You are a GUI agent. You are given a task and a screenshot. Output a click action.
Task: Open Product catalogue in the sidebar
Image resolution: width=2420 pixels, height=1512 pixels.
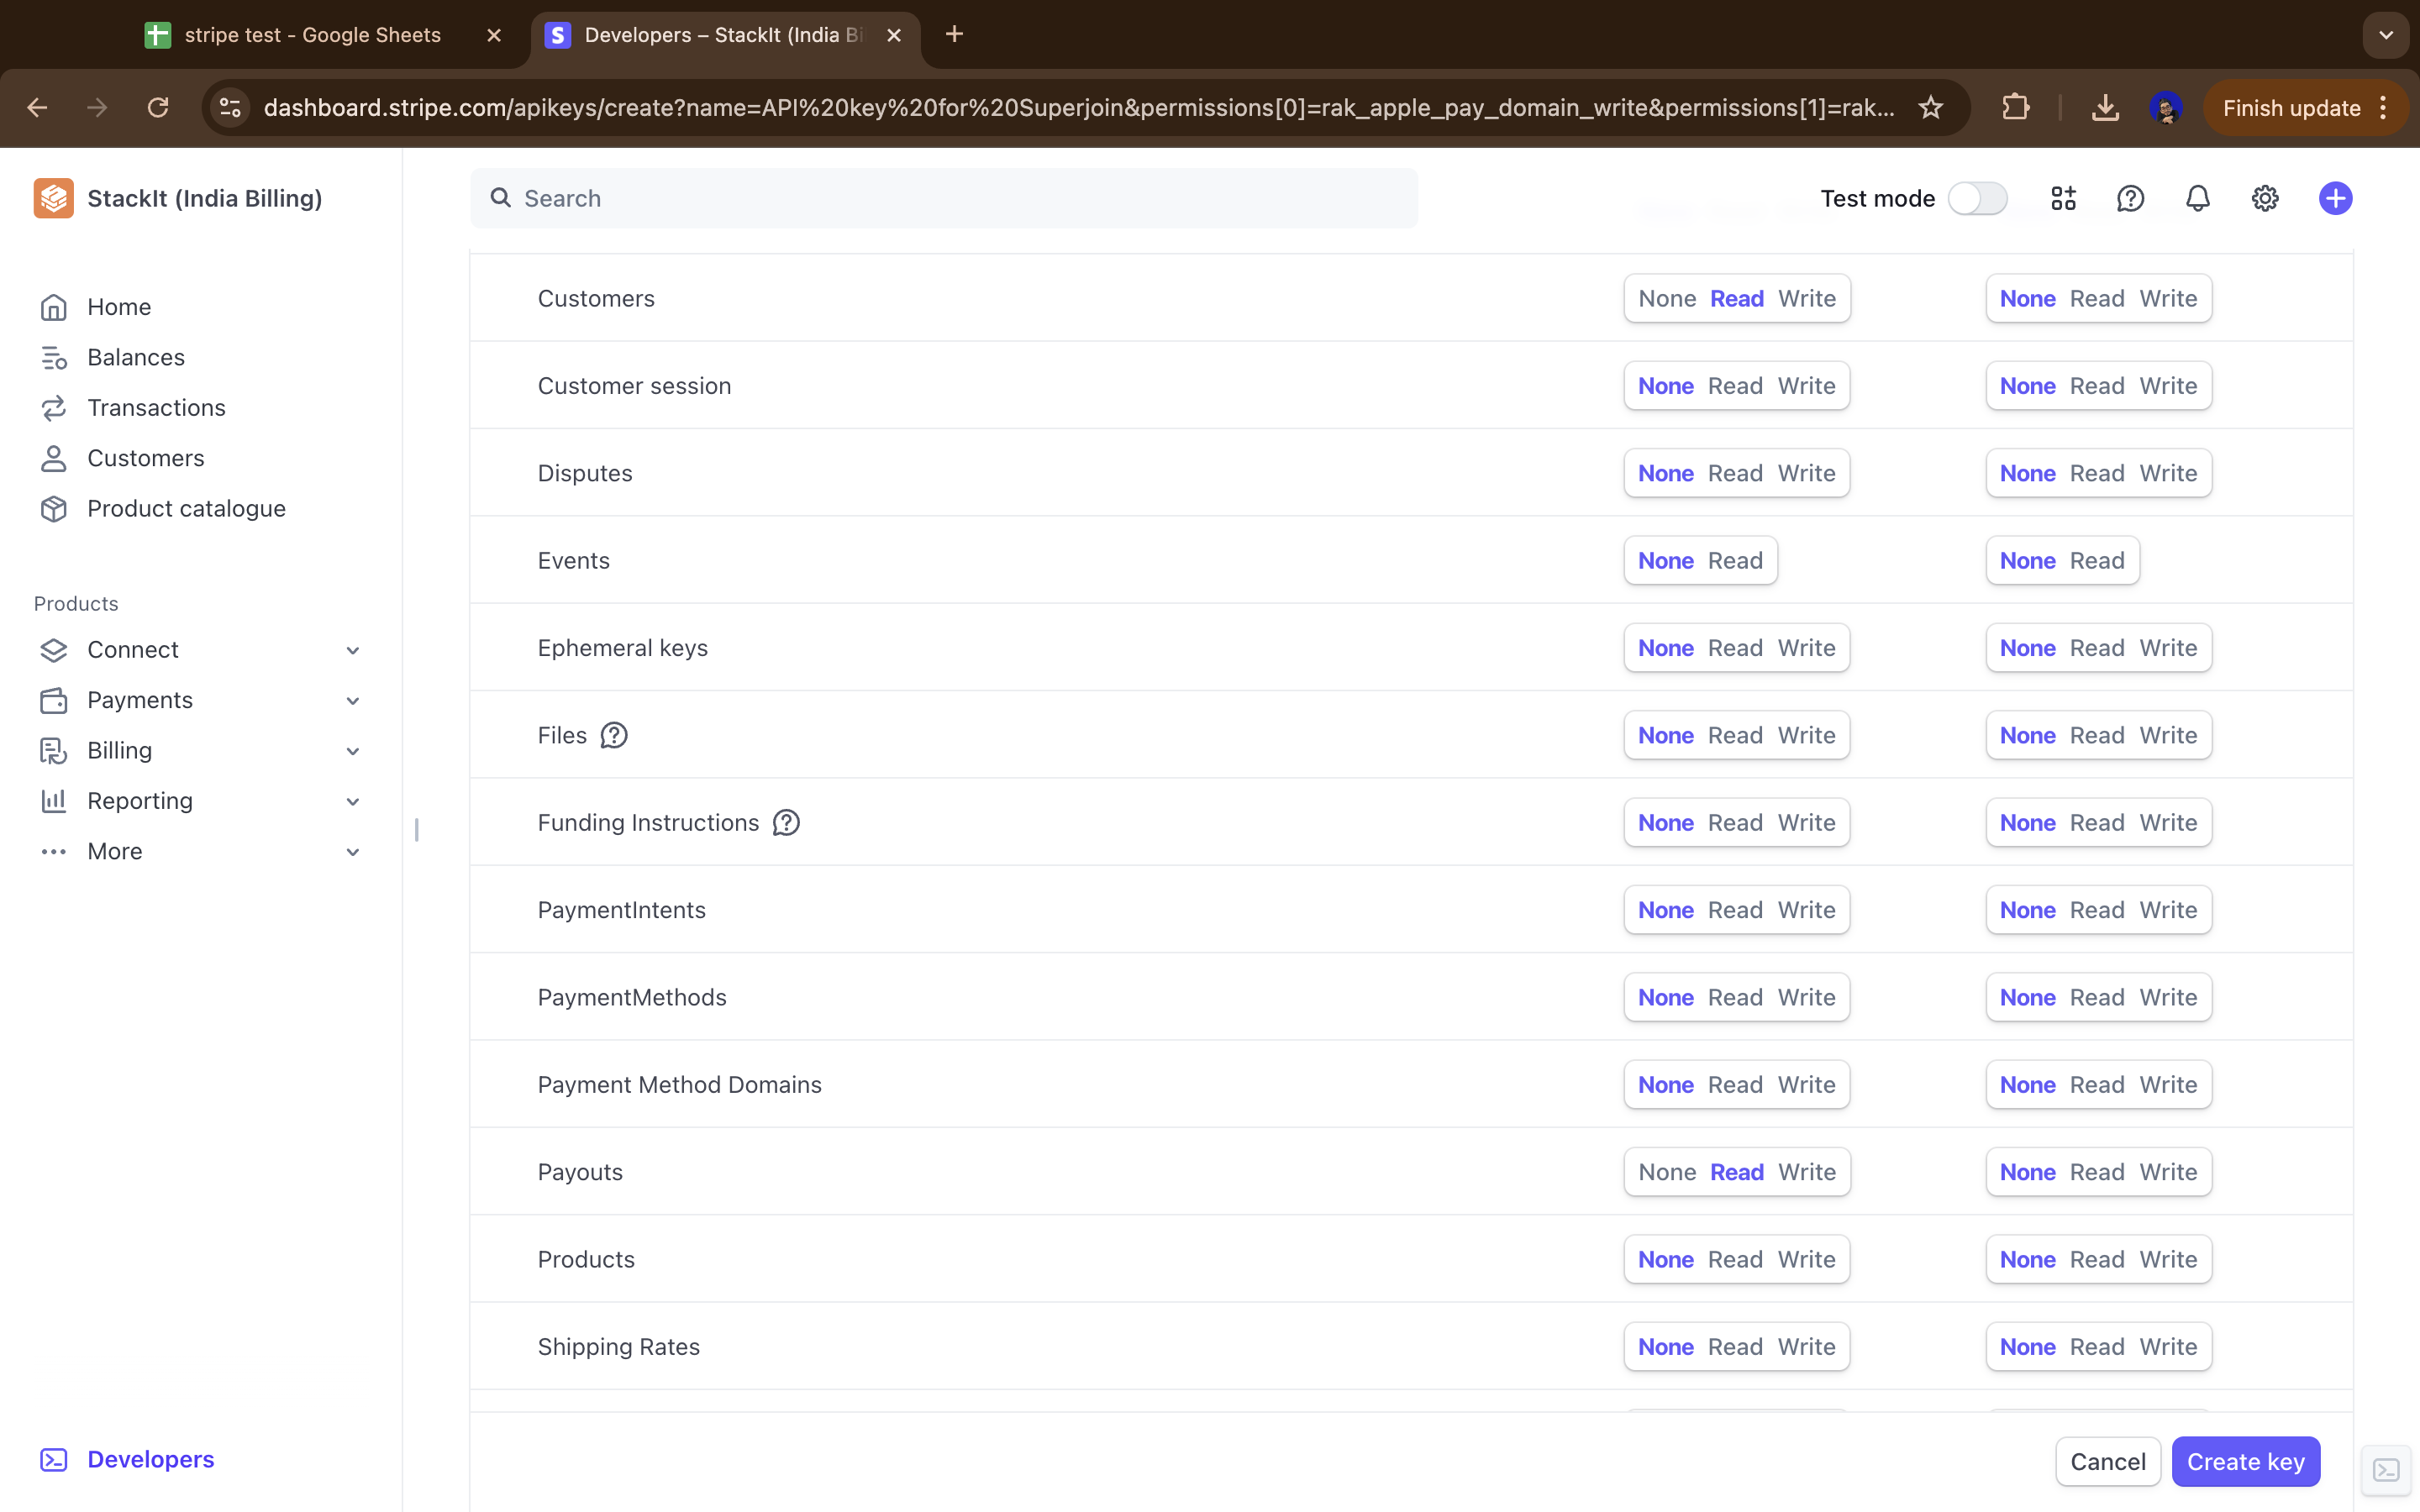(x=186, y=508)
